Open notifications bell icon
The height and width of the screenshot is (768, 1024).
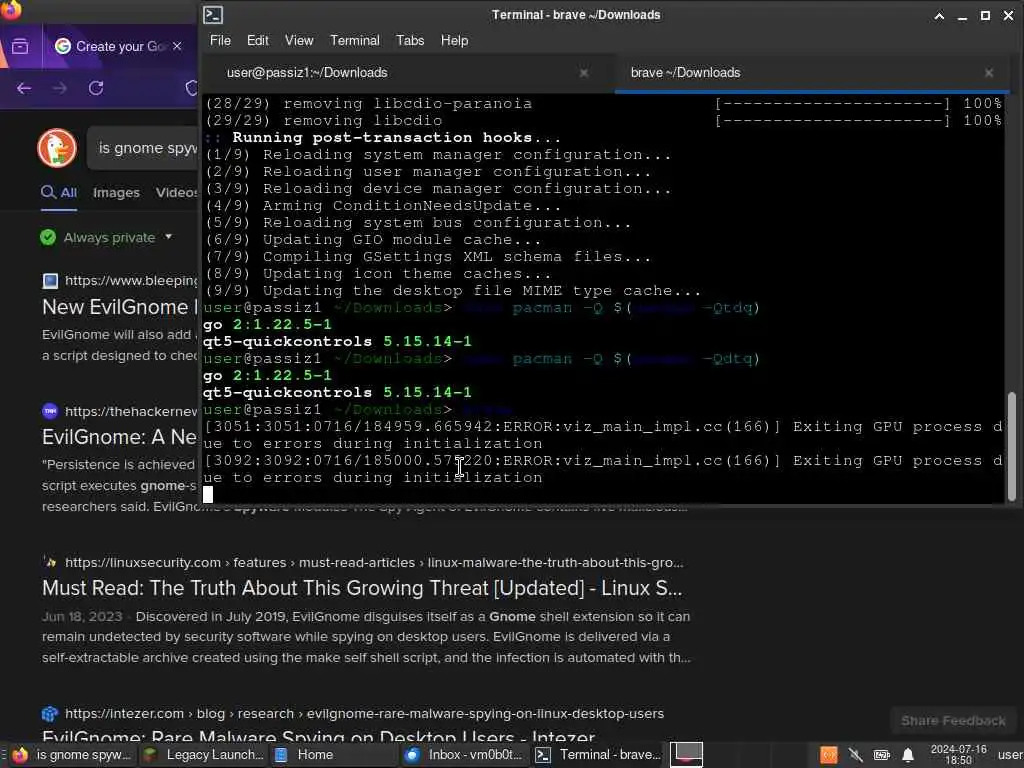click(908, 756)
